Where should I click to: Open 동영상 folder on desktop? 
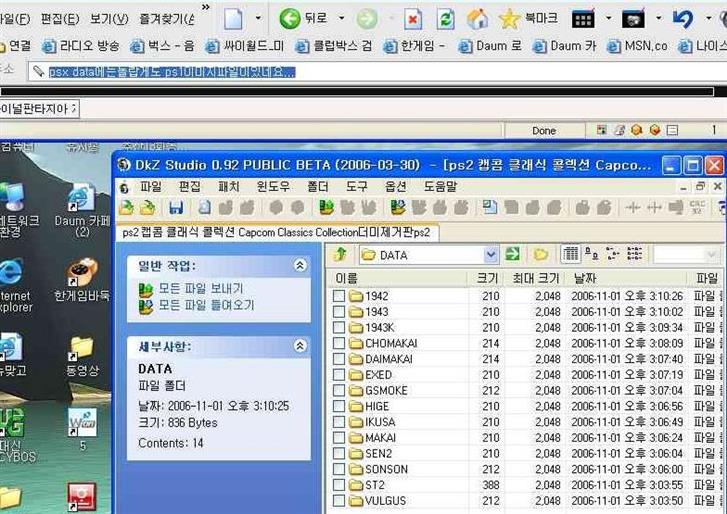(82, 356)
